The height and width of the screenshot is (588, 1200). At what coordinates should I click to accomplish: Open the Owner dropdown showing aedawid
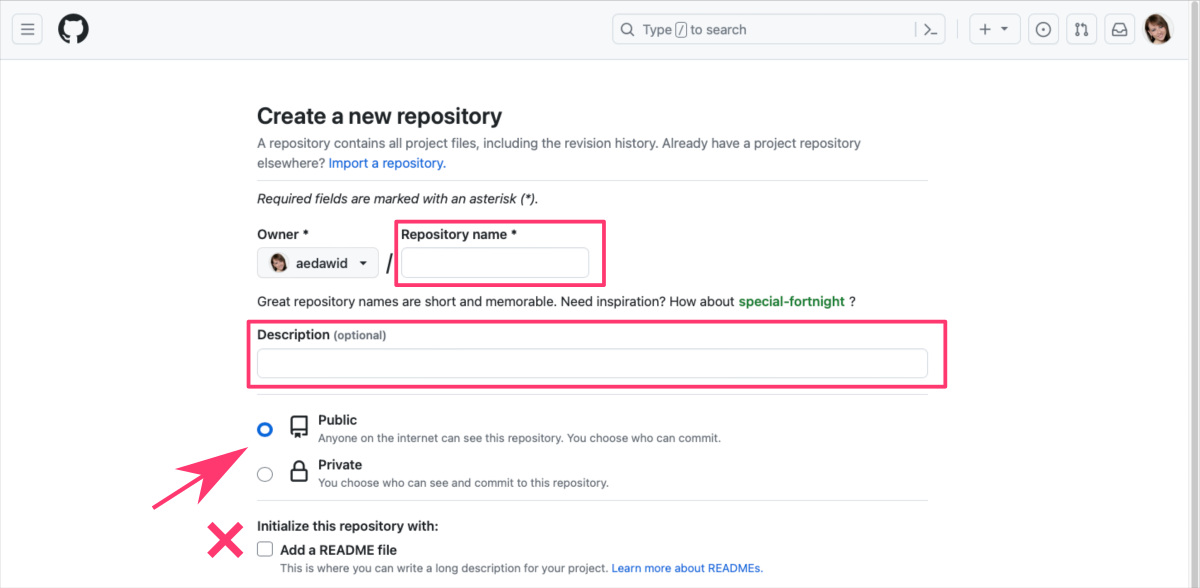317,262
